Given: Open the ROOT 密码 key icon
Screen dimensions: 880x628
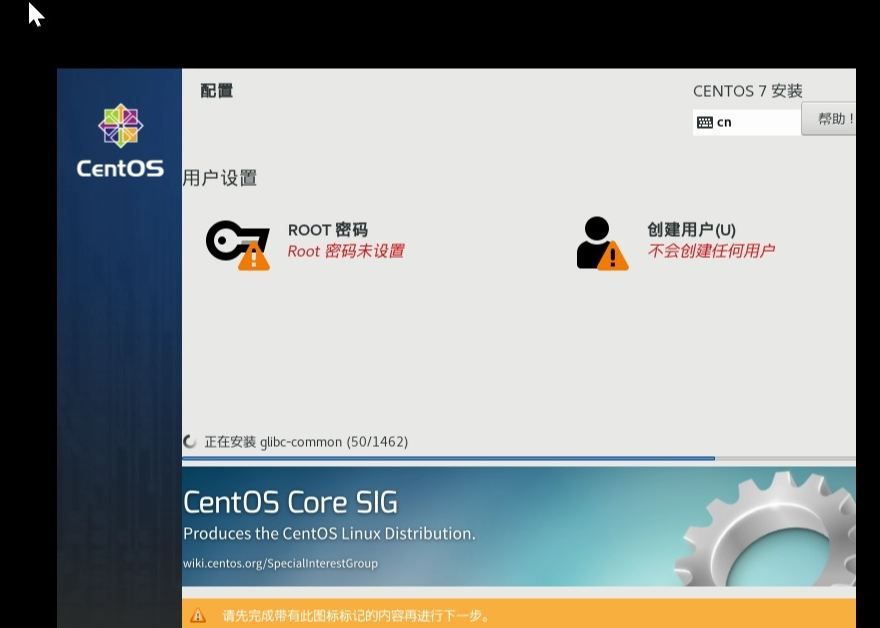Looking at the screenshot, I should 237,245.
